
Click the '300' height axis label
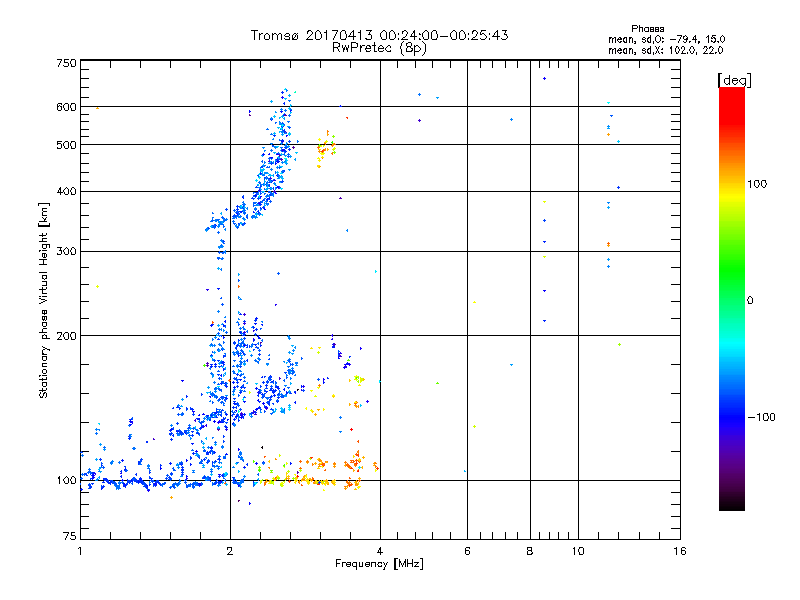pos(66,251)
